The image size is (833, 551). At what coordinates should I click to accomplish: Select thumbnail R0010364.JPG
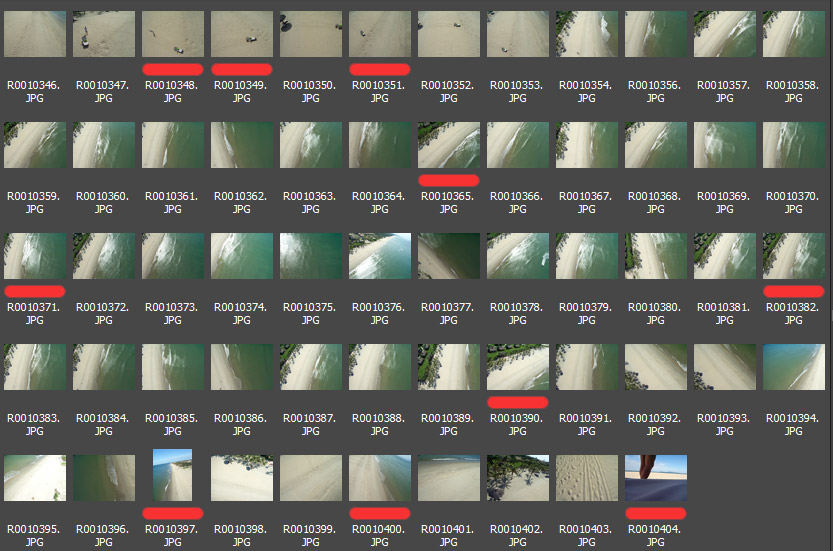(x=380, y=145)
